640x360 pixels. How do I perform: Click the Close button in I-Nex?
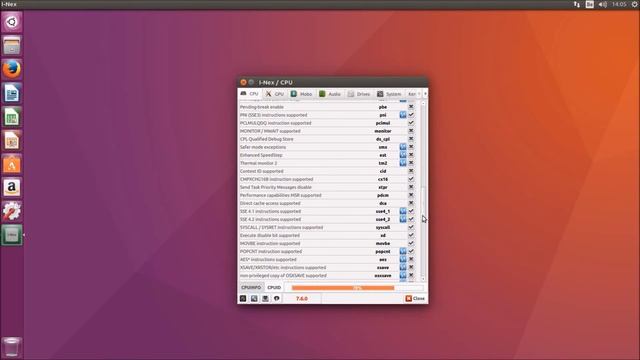[415, 298]
